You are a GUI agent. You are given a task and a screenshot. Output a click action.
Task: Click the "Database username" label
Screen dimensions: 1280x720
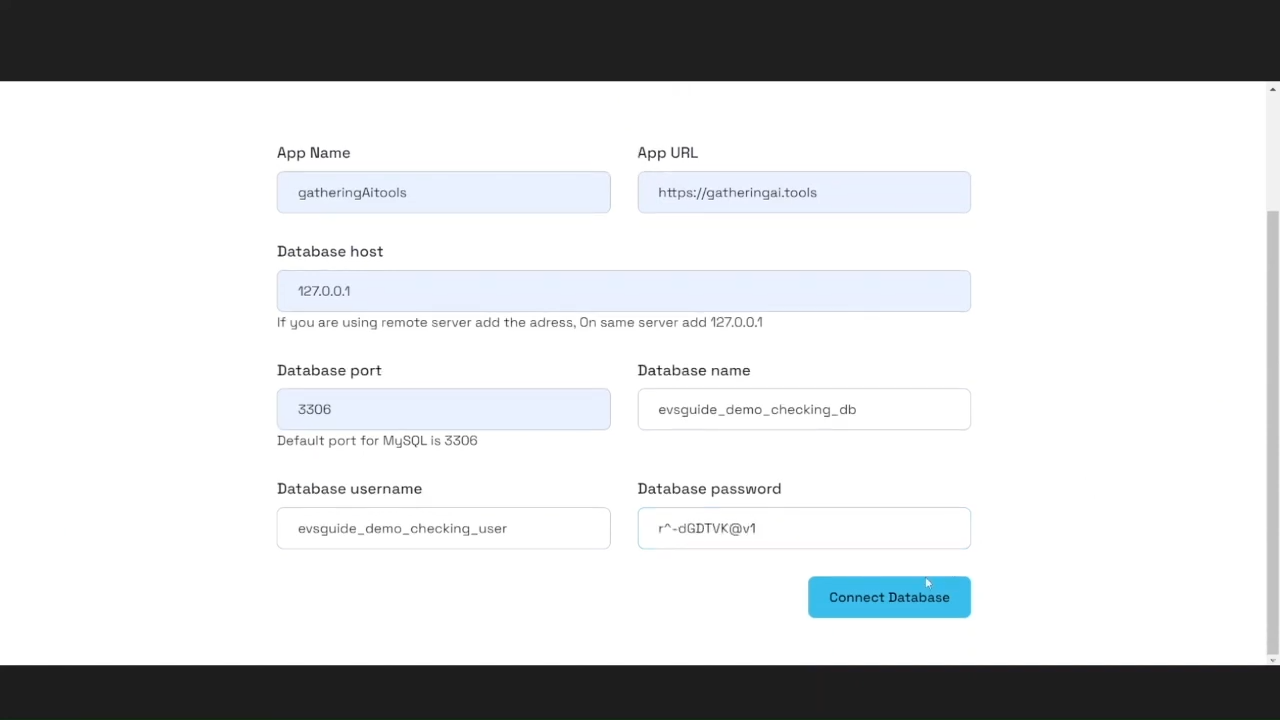click(x=349, y=489)
